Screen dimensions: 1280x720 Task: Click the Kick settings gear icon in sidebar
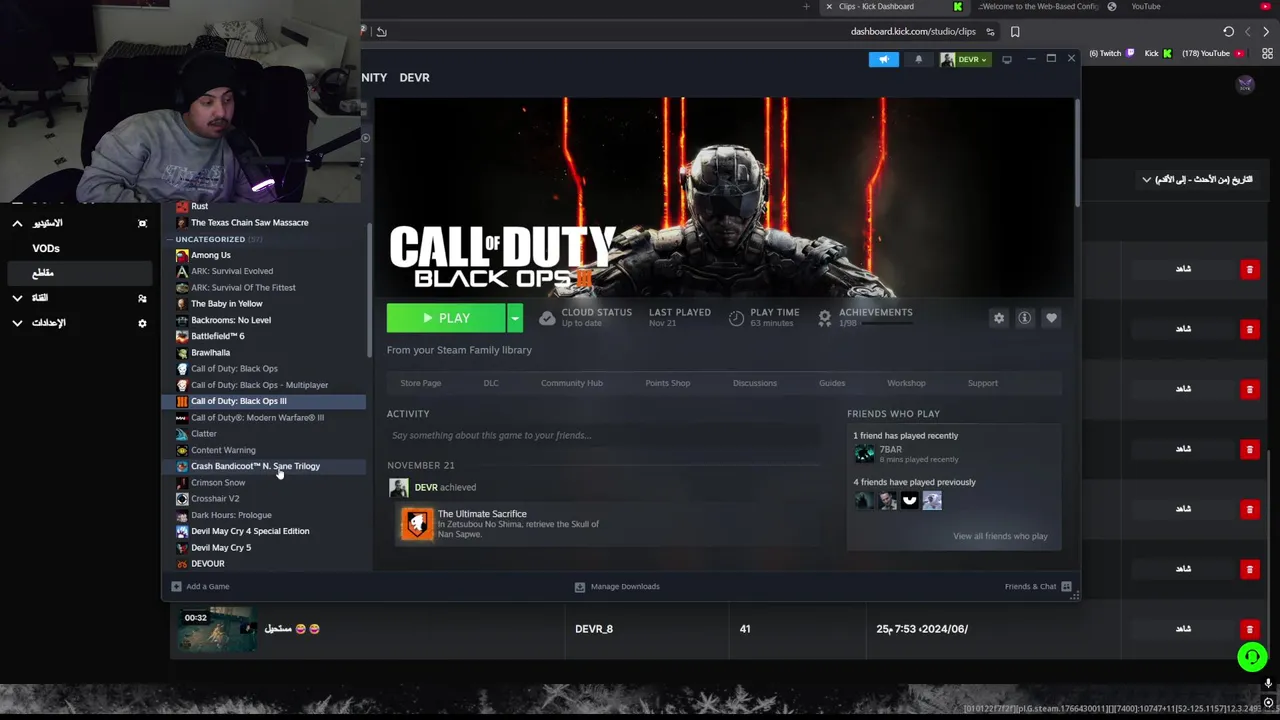point(142,323)
